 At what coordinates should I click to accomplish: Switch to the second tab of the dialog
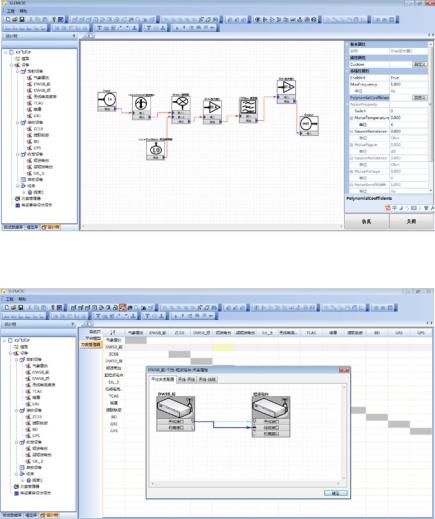pyautogui.click(x=186, y=379)
